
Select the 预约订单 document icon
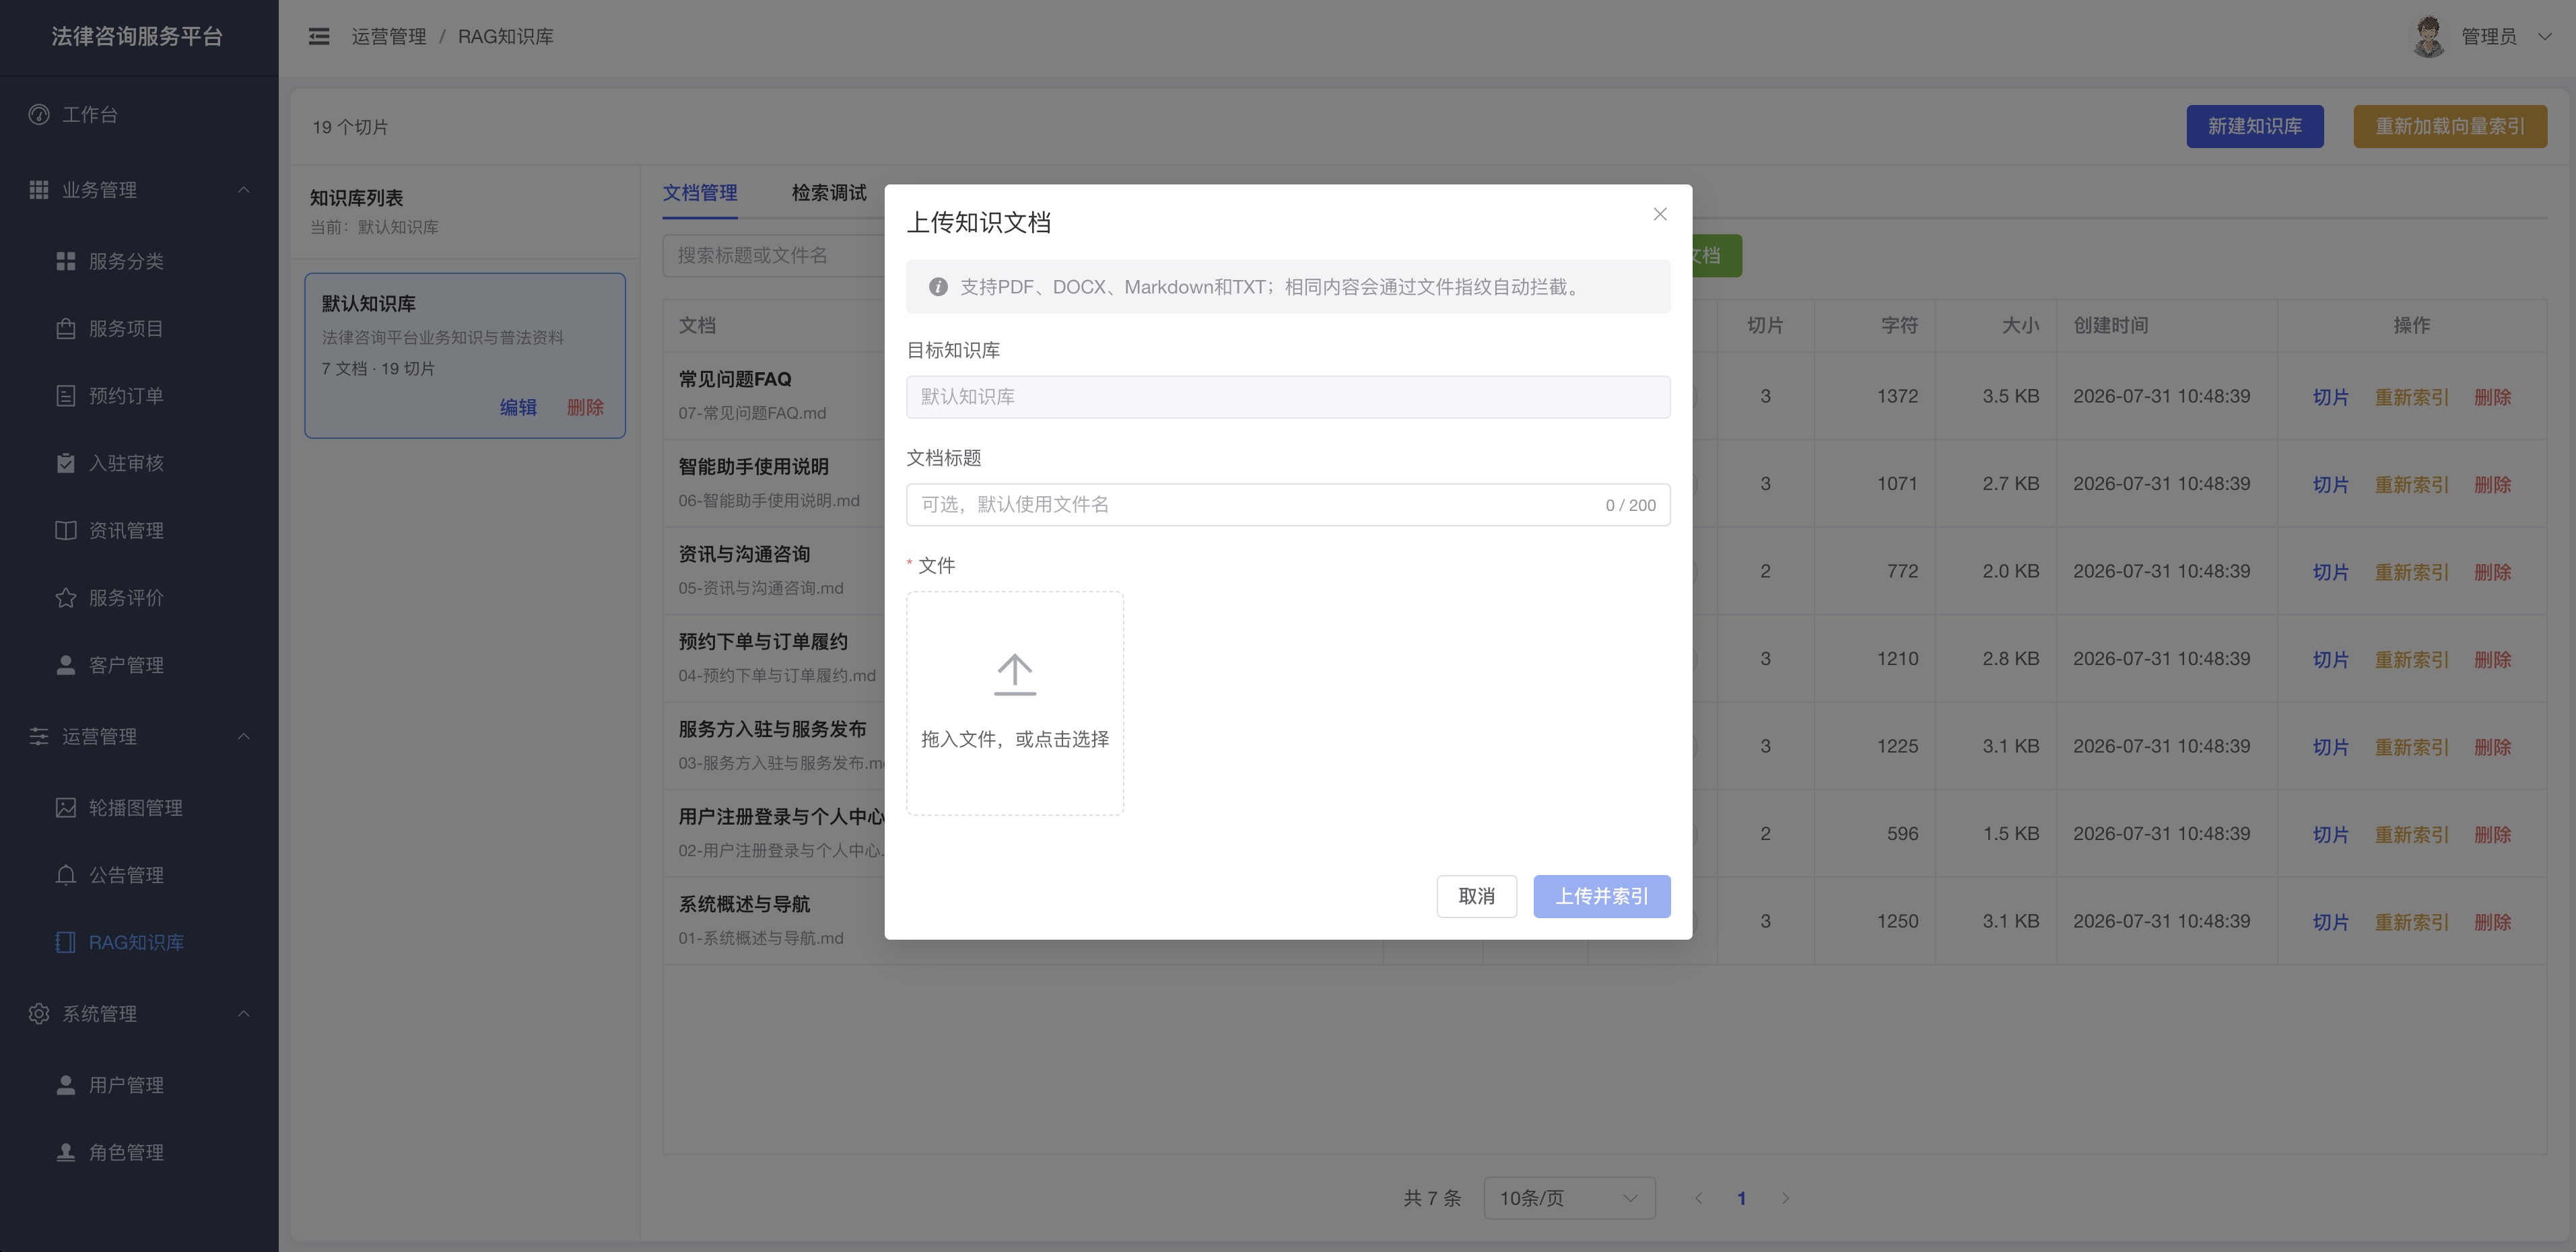pyautogui.click(x=66, y=396)
